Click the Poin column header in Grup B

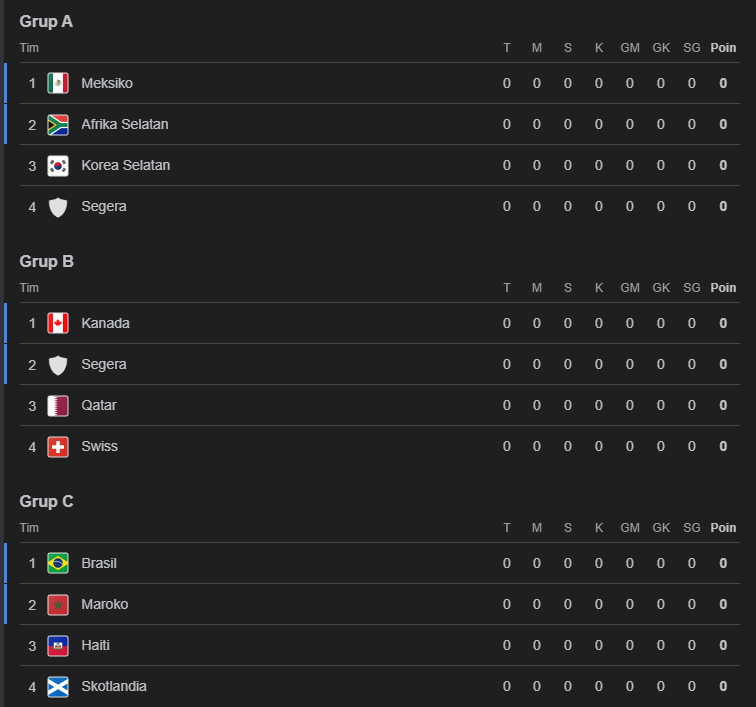[x=723, y=288]
